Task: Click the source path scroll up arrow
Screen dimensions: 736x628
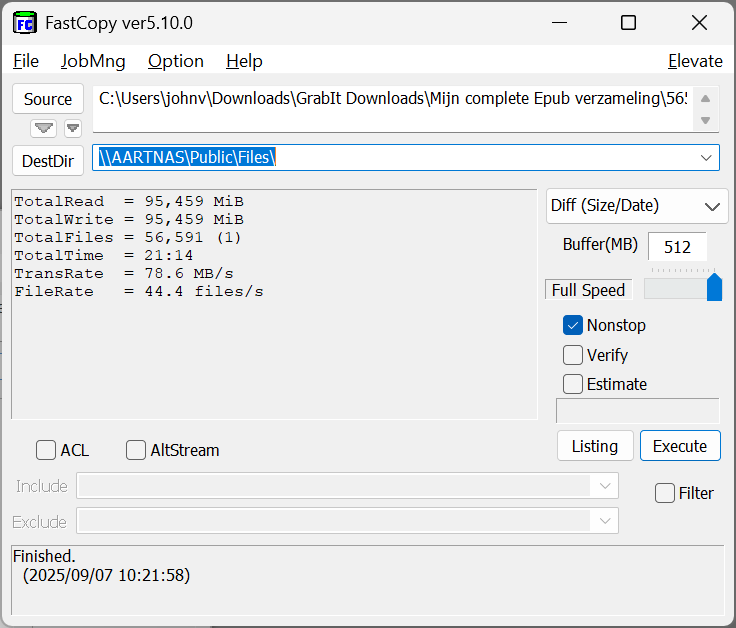Action: tap(706, 98)
